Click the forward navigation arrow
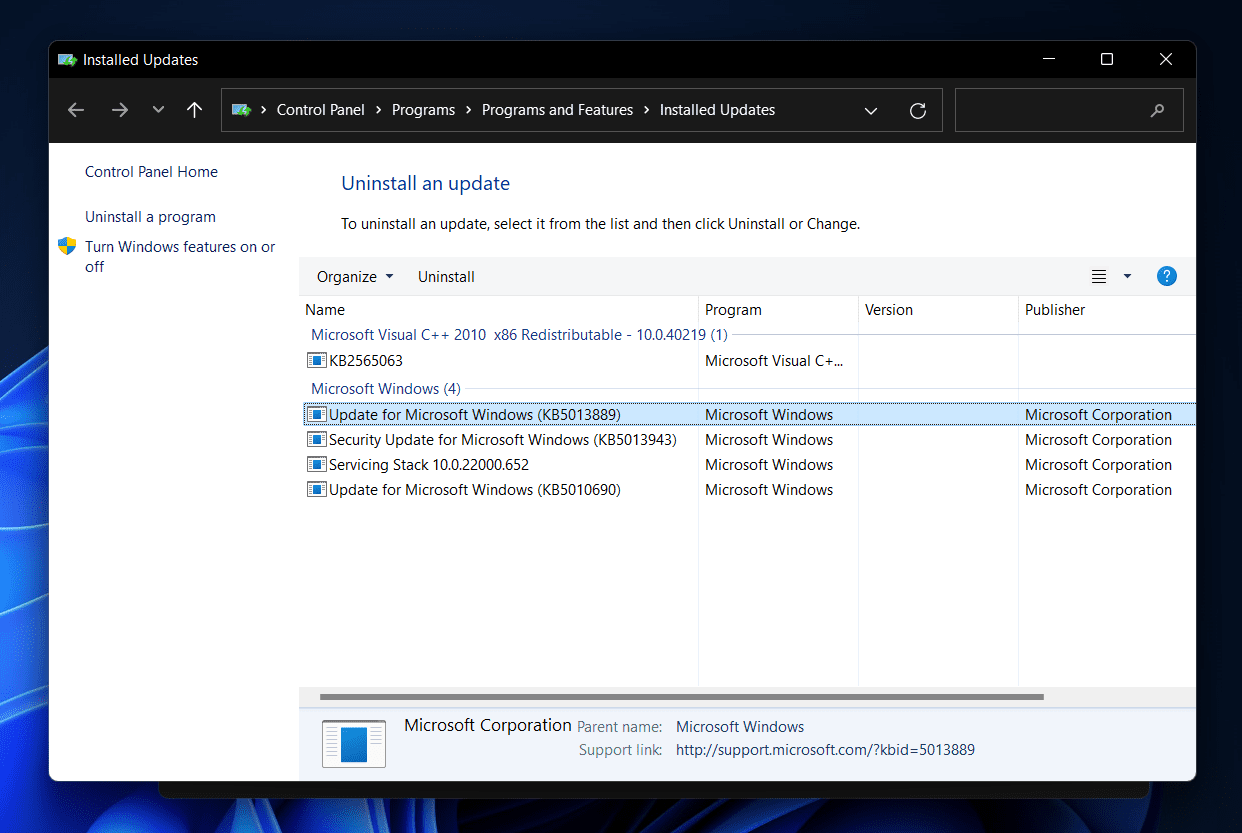 tap(119, 110)
